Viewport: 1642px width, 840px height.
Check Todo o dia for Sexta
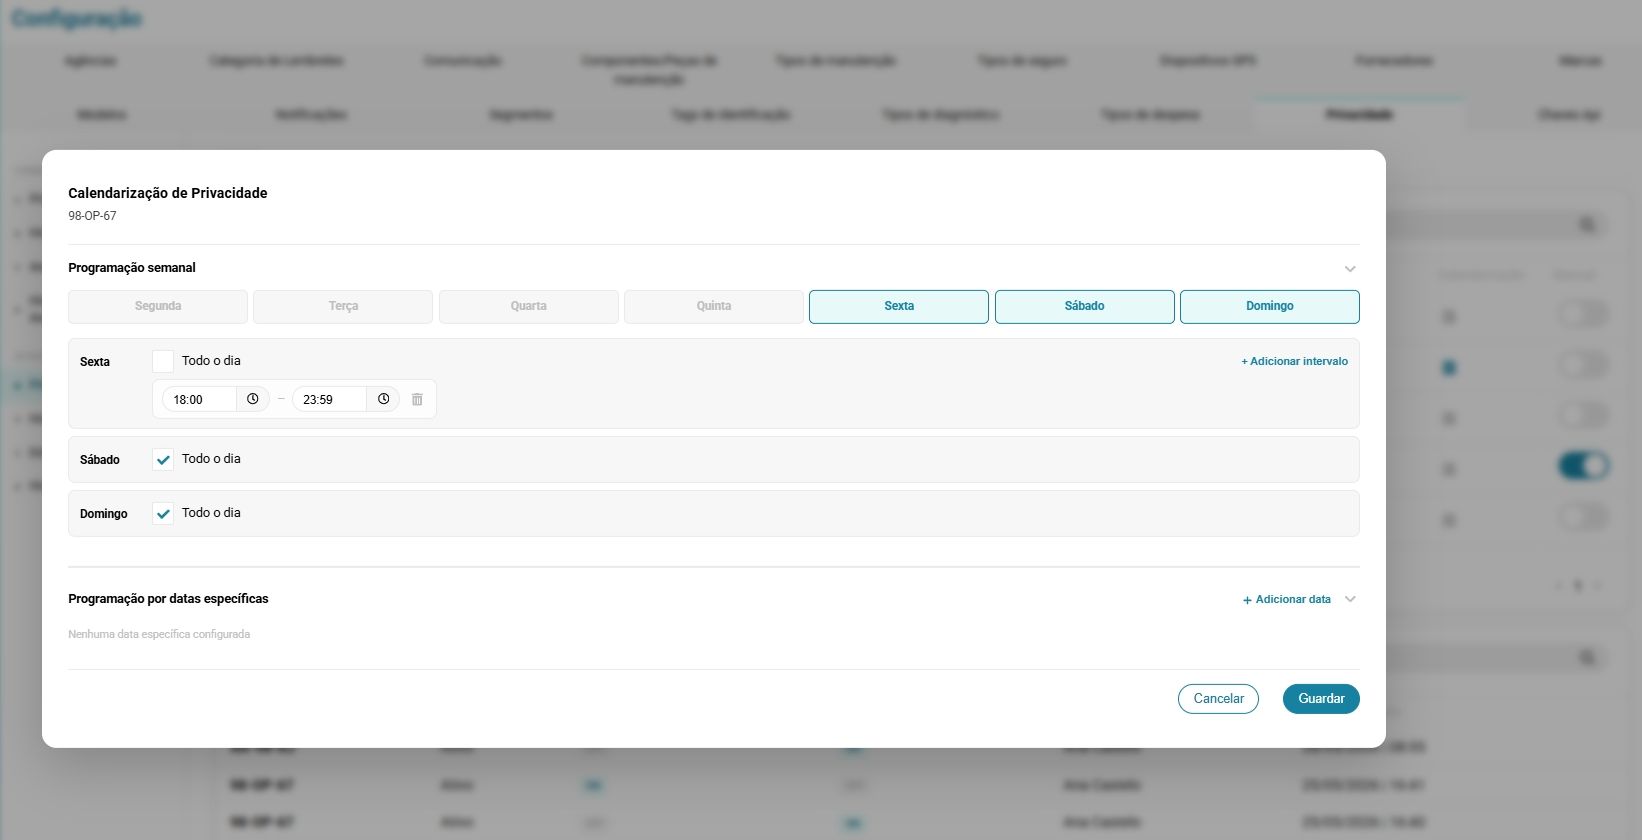point(163,361)
